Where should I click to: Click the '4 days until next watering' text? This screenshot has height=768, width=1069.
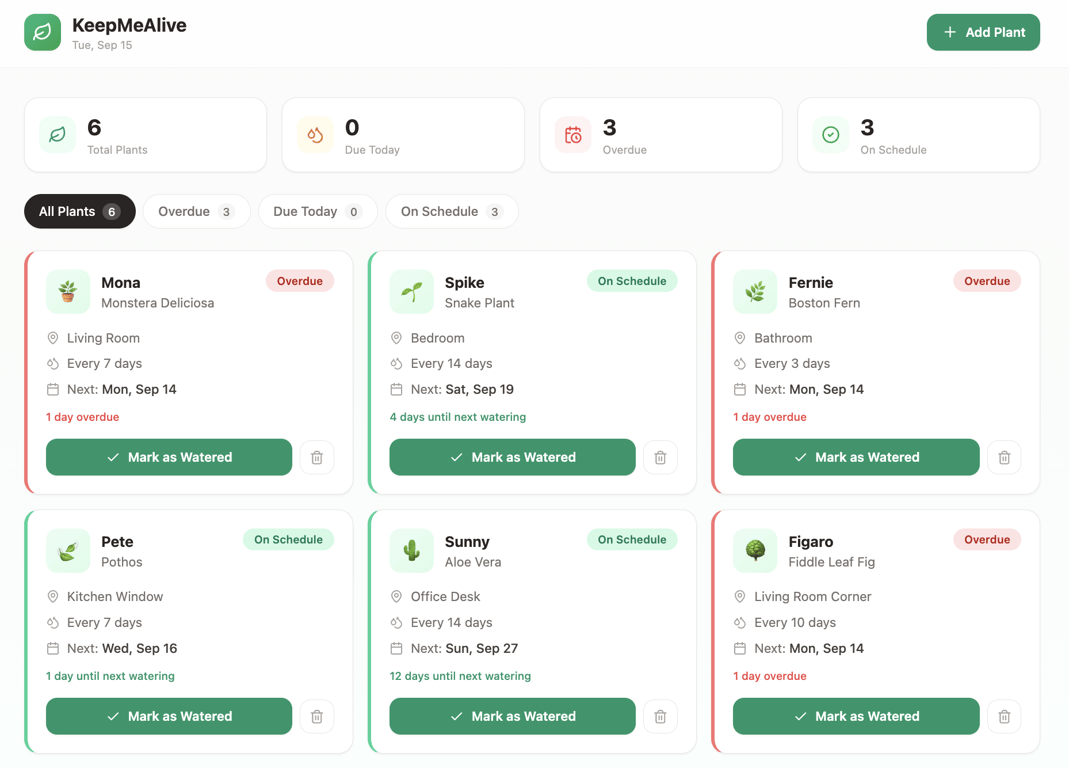(x=458, y=417)
